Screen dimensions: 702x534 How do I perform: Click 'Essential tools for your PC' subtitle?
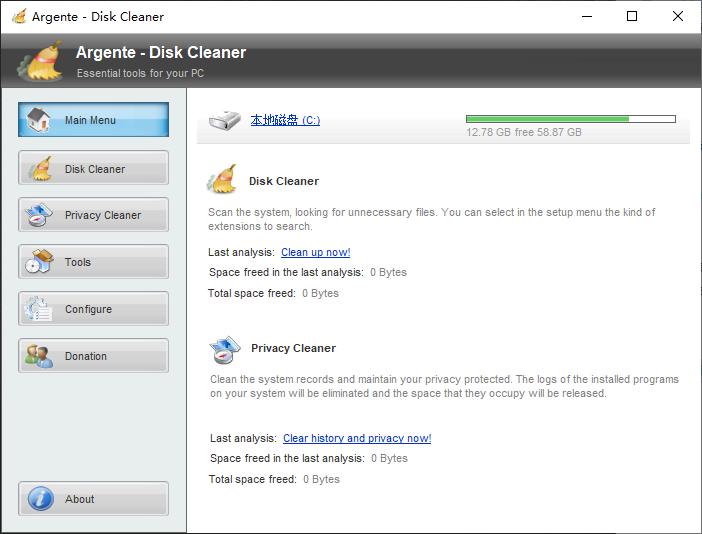coord(140,73)
